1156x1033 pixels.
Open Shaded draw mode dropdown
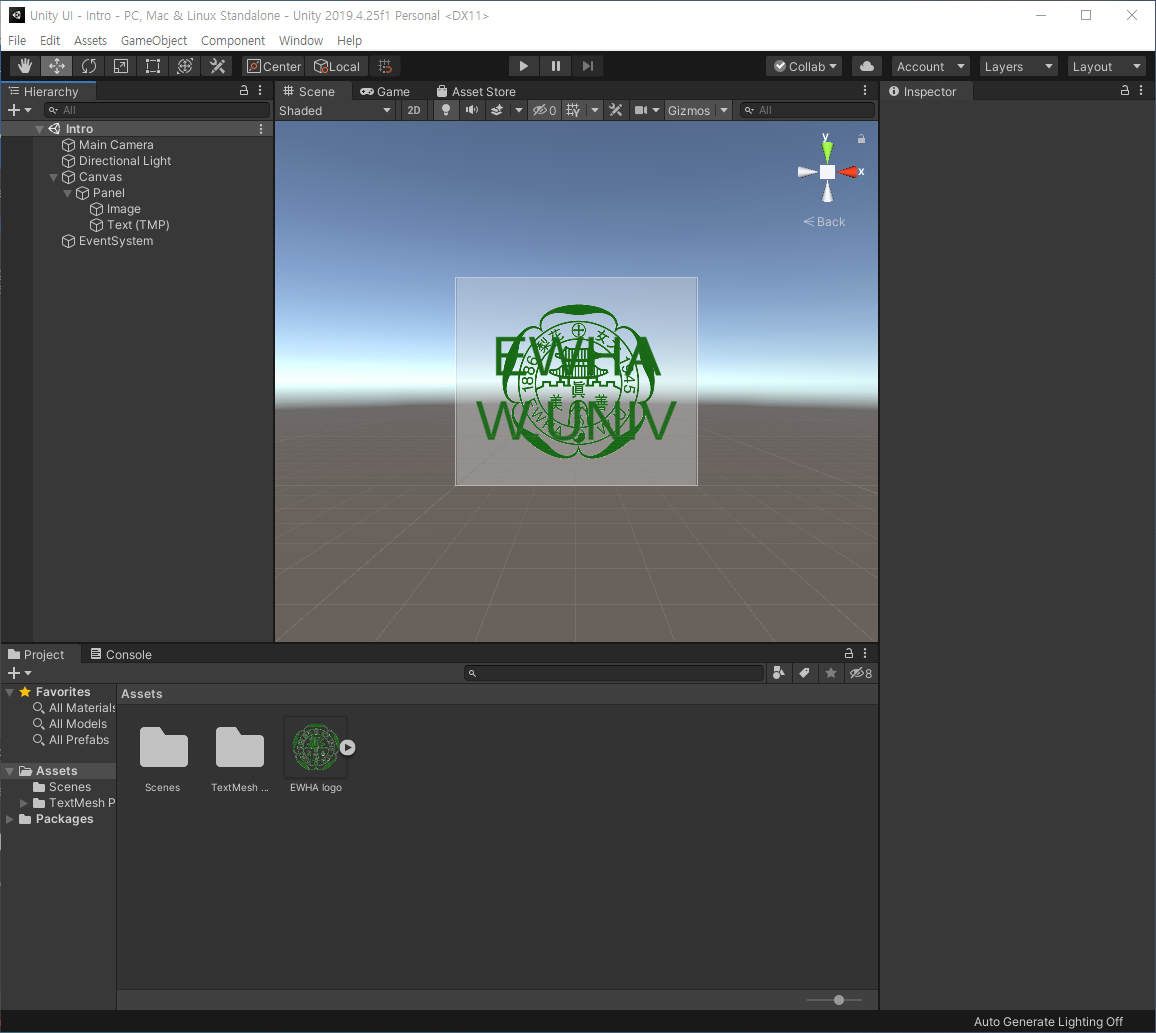(x=335, y=111)
